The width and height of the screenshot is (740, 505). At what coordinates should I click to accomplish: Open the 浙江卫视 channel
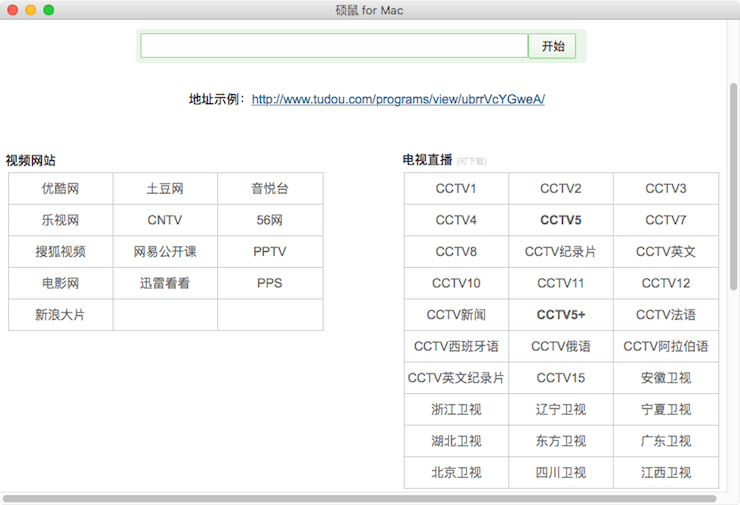(x=456, y=410)
